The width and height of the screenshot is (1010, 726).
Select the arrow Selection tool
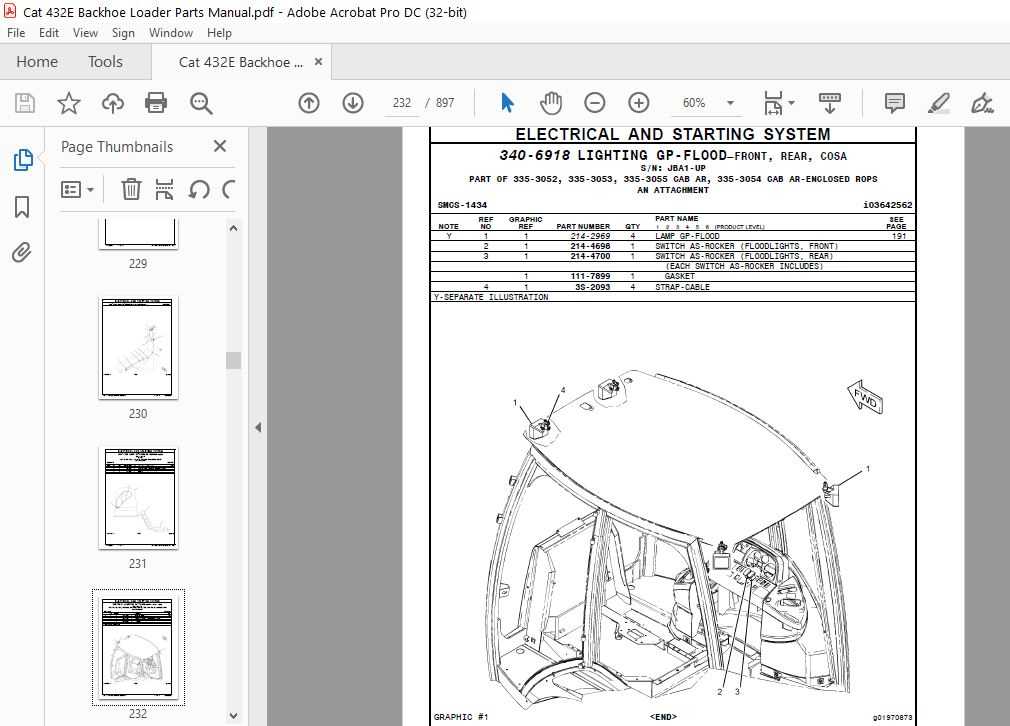(508, 103)
